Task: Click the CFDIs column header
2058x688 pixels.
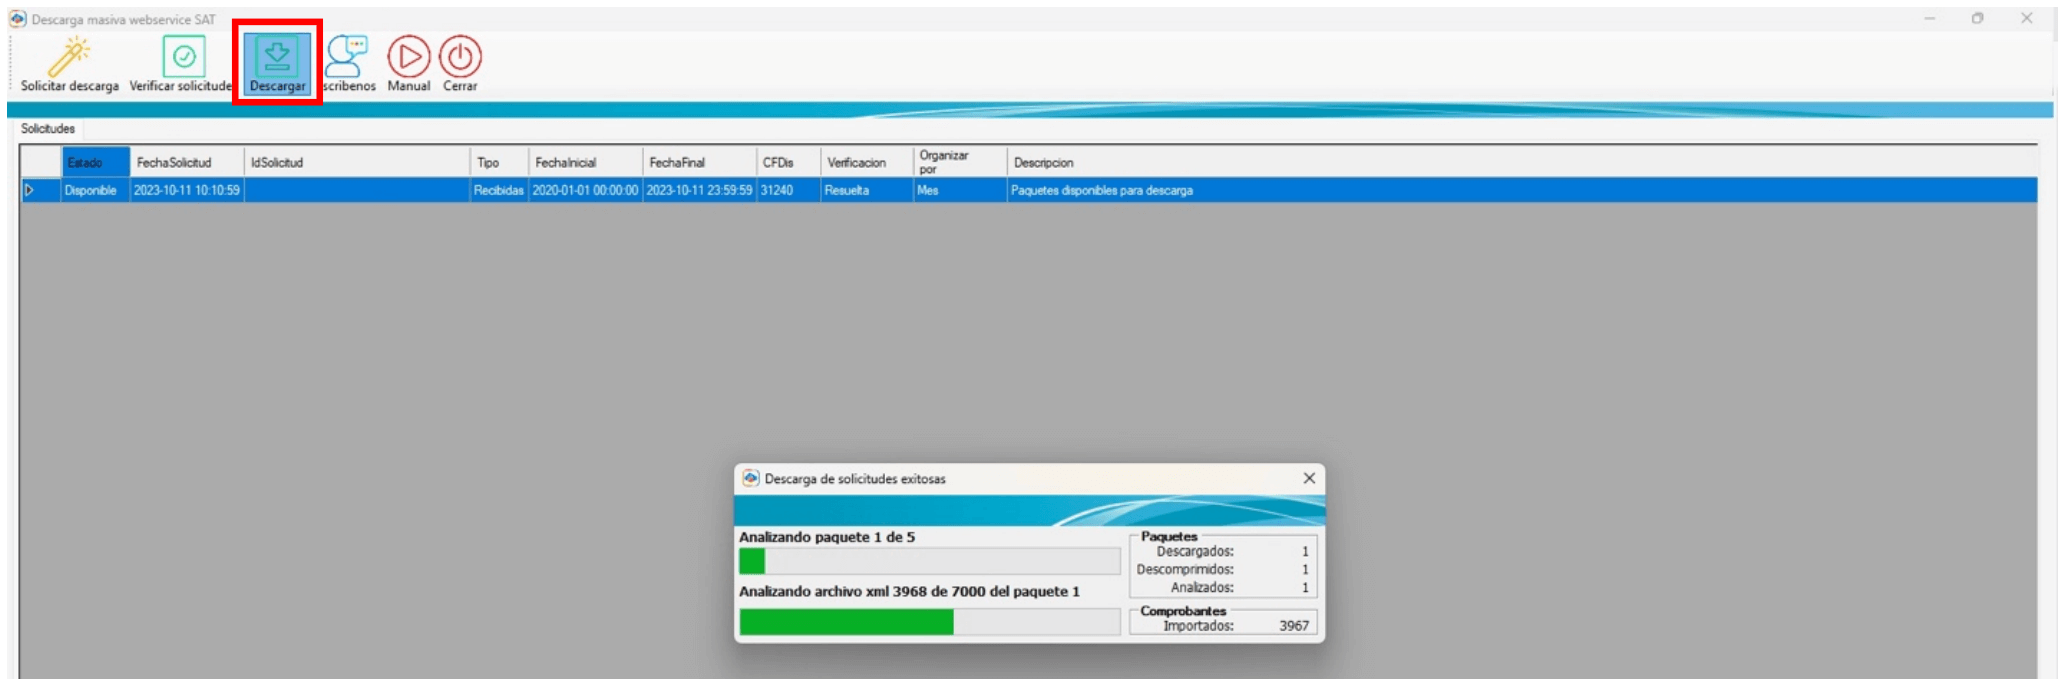Action: [786, 162]
